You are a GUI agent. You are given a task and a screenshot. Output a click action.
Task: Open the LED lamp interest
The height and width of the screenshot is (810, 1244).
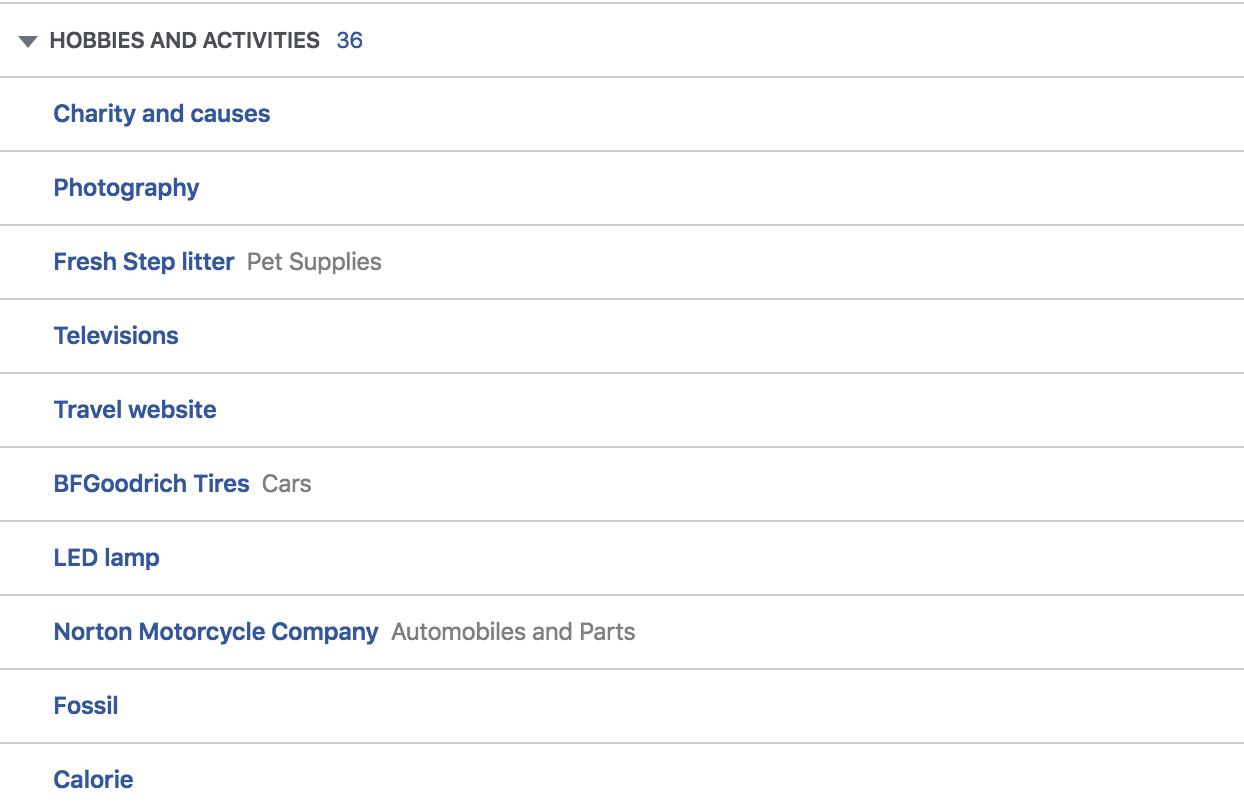click(107, 558)
